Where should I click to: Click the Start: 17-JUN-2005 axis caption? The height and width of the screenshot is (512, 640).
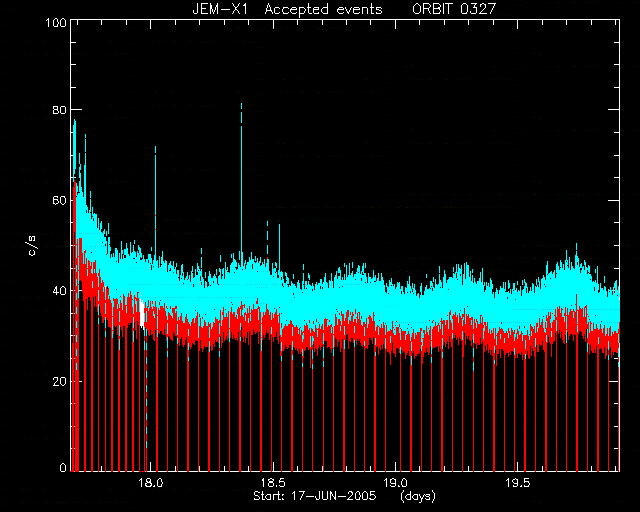(315, 496)
